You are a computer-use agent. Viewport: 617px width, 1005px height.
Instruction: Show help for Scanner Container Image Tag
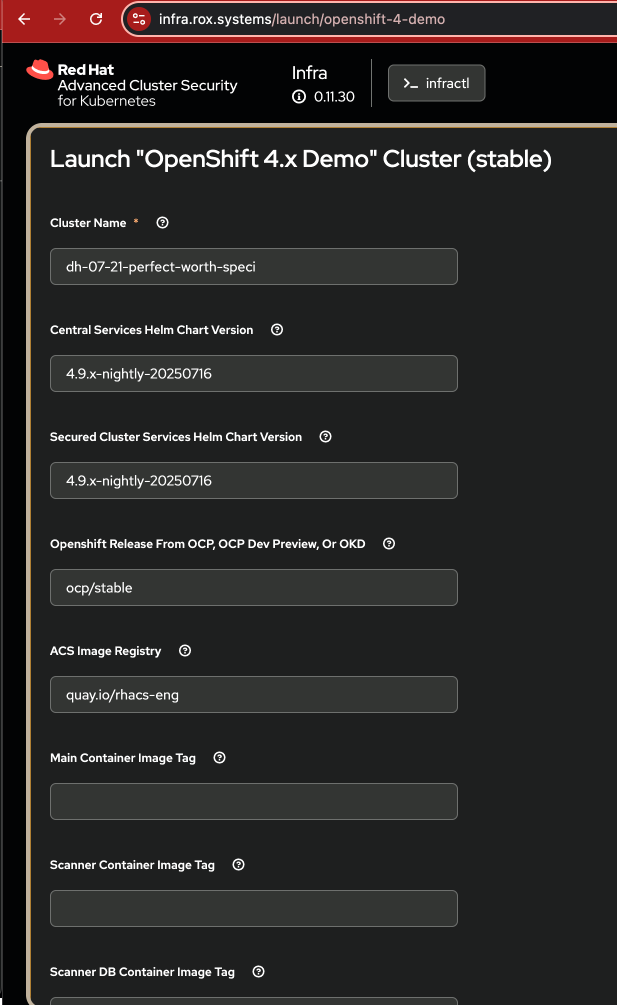[238, 865]
